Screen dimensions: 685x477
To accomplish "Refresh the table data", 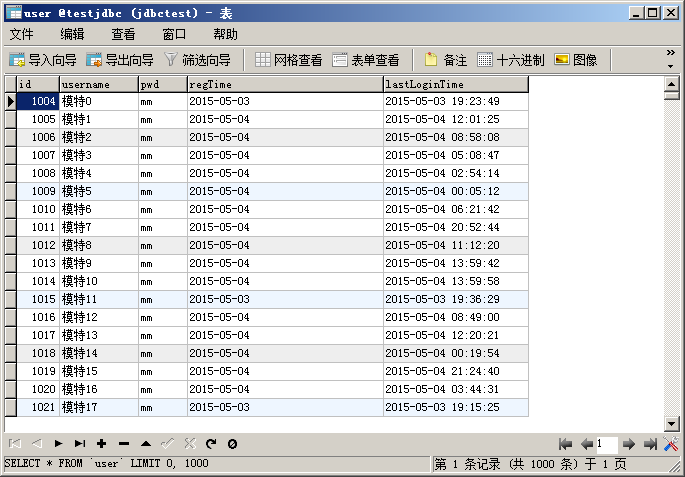I will tap(211, 444).
